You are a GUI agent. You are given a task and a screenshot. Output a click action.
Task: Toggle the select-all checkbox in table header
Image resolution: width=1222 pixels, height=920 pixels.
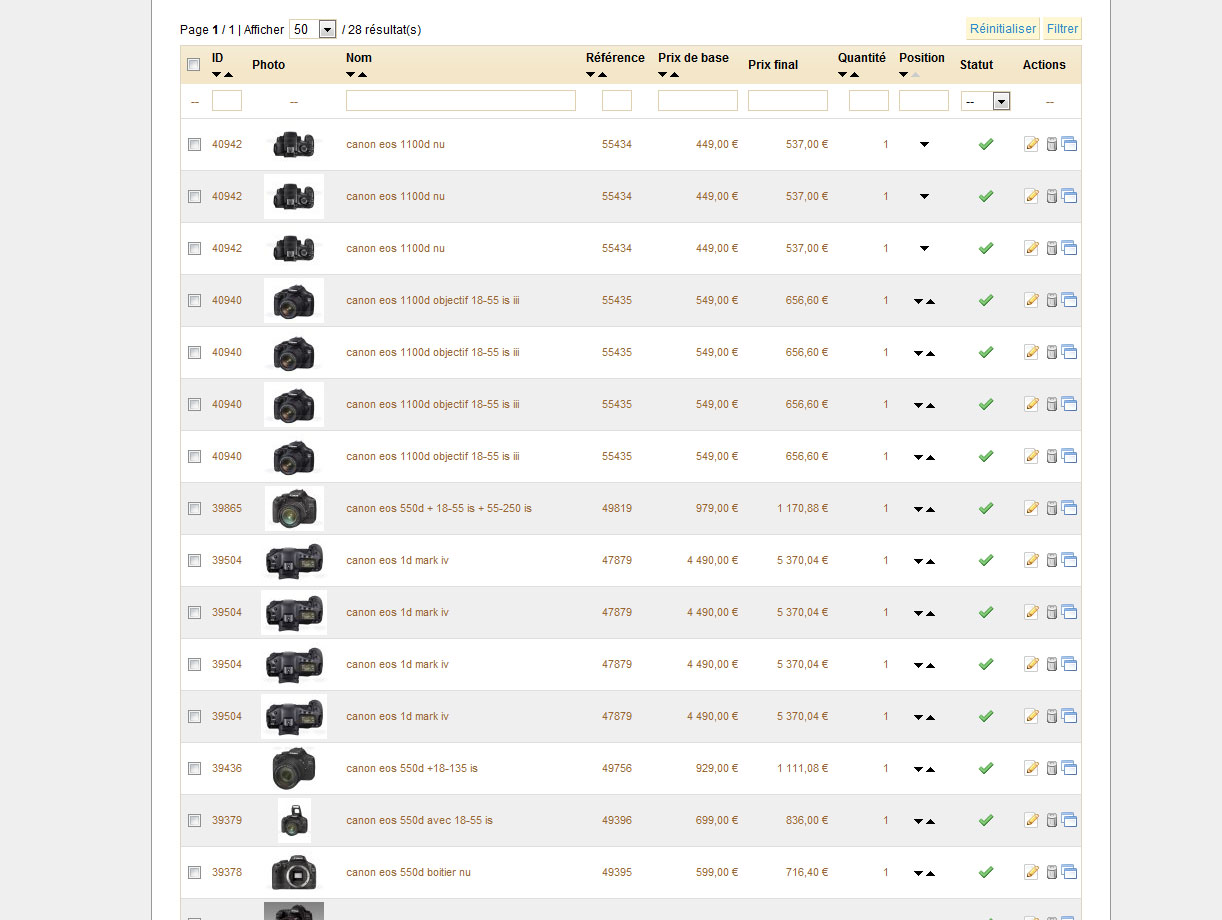point(194,65)
